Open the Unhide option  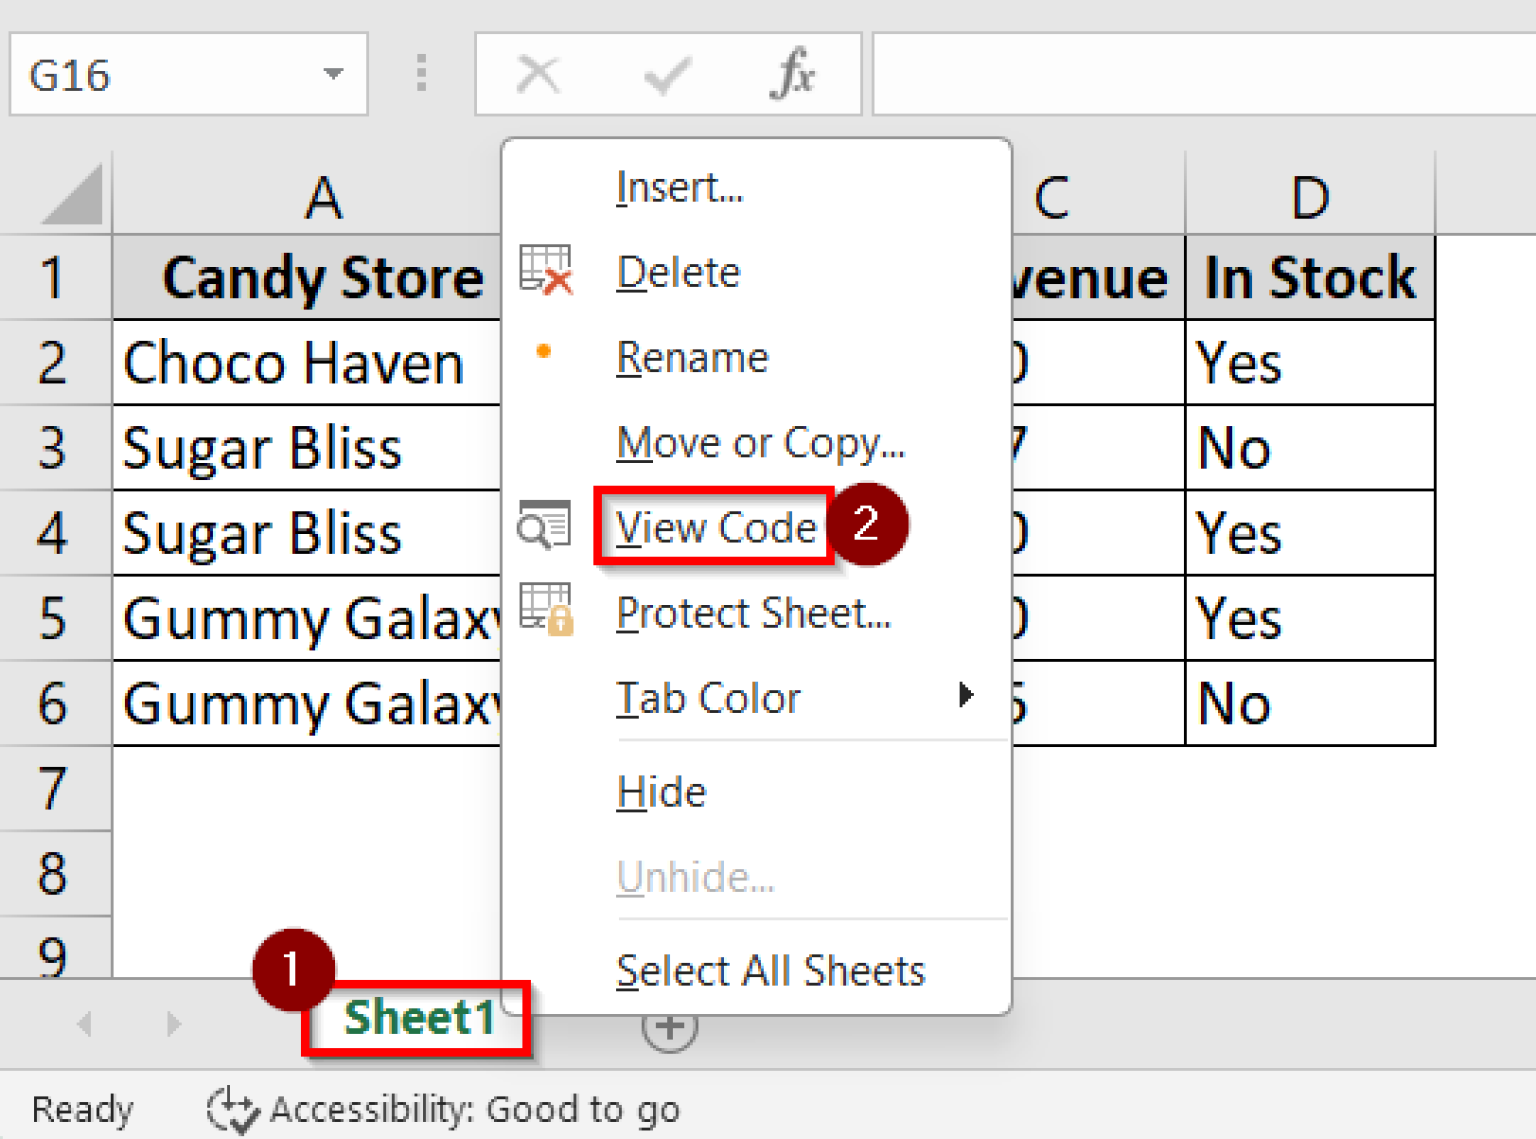coord(695,876)
